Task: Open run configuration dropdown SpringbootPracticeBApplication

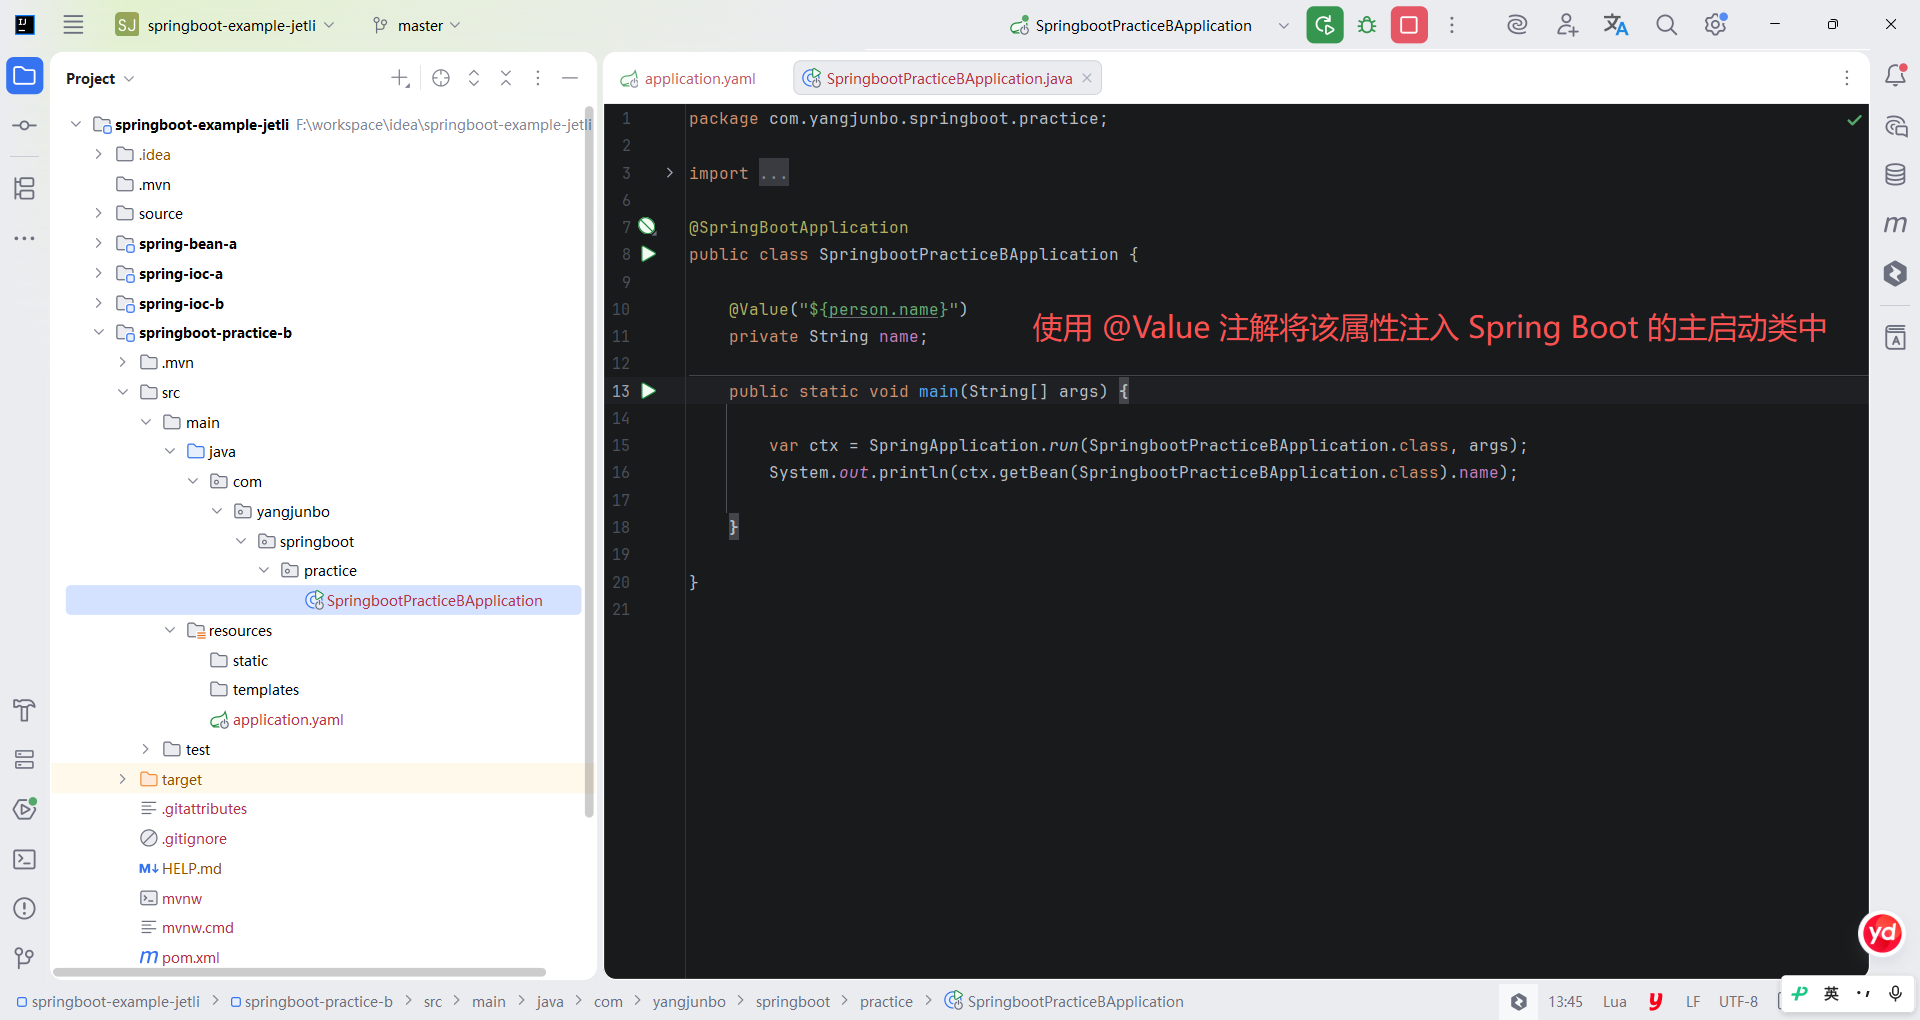Action: (x=1150, y=25)
